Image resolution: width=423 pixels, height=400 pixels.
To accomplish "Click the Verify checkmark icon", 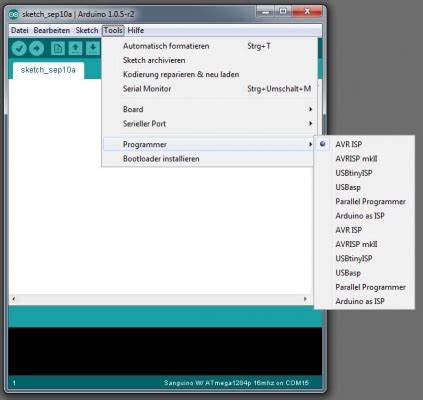I will [x=19, y=49].
